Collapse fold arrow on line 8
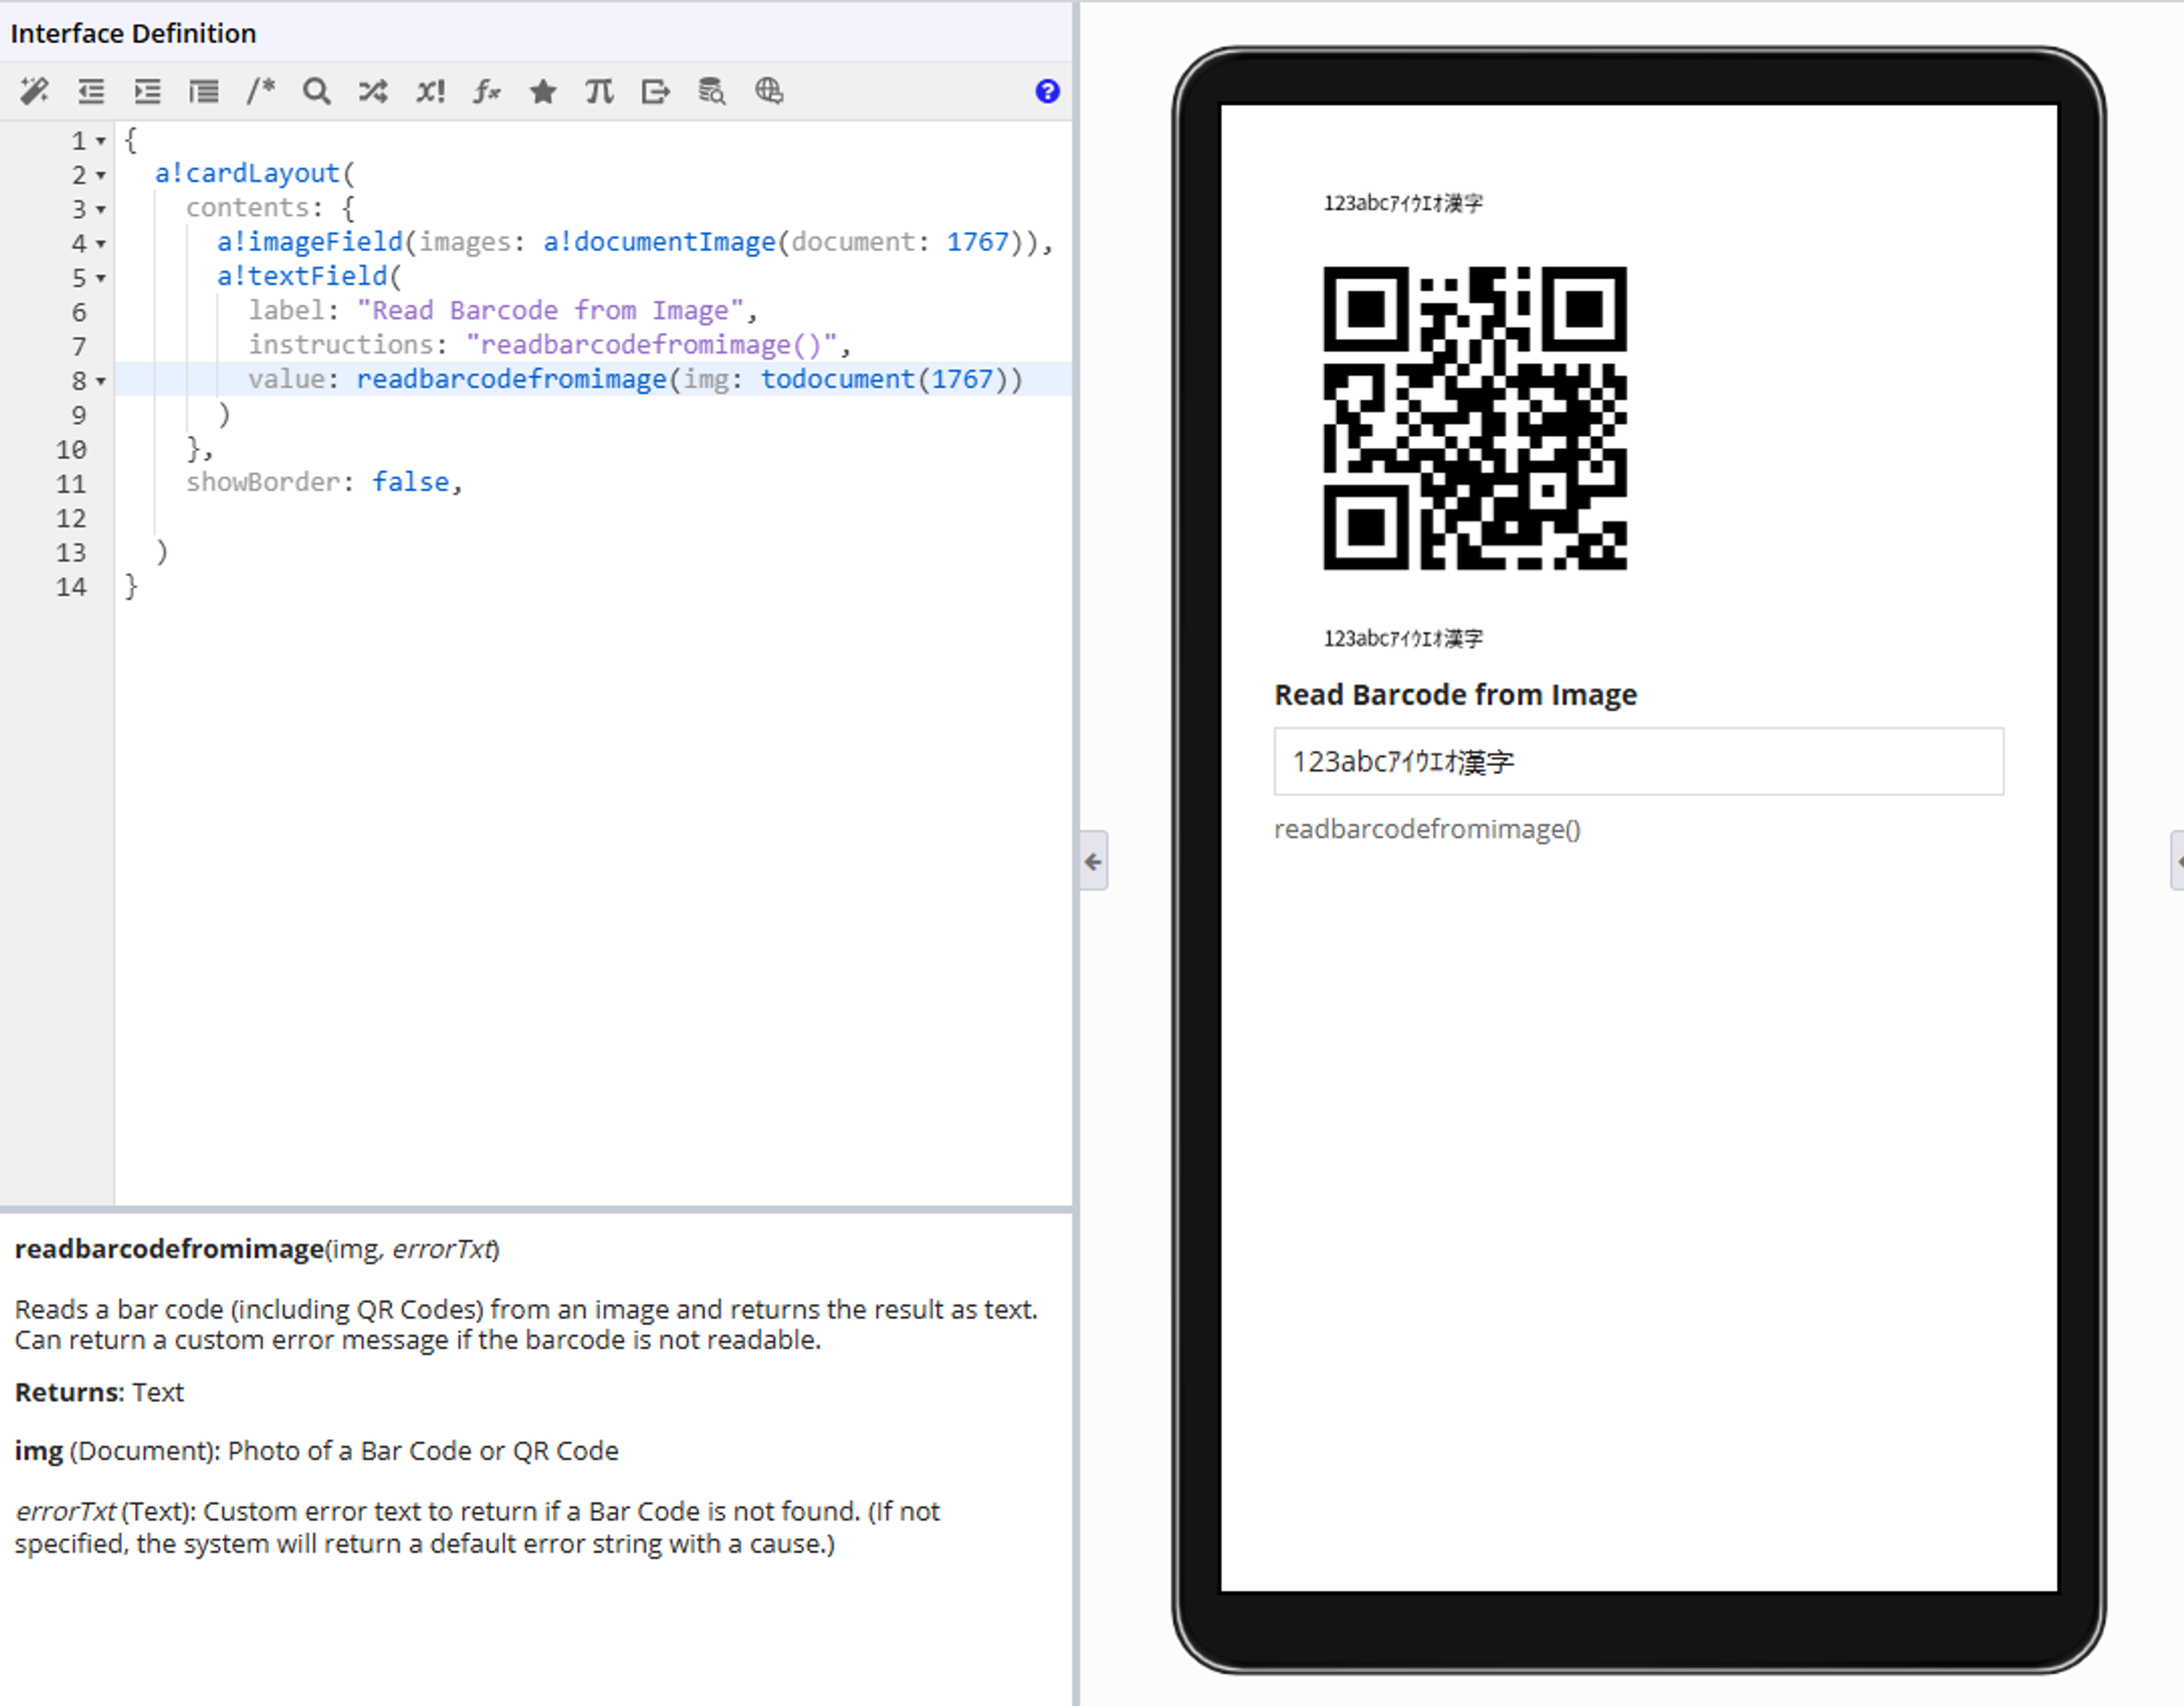The height and width of the screenshot is (1706, 2184). pos(101,381)
